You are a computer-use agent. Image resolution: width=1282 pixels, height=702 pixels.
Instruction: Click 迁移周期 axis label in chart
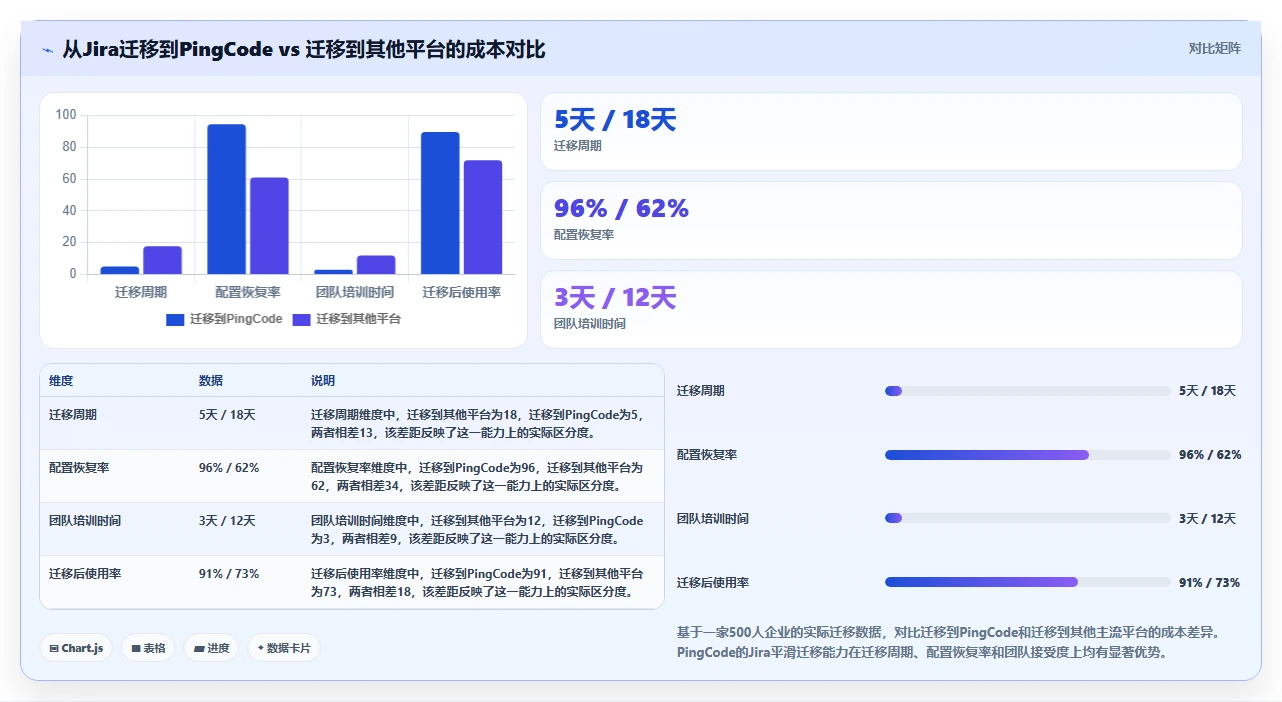tap(141, 292)
